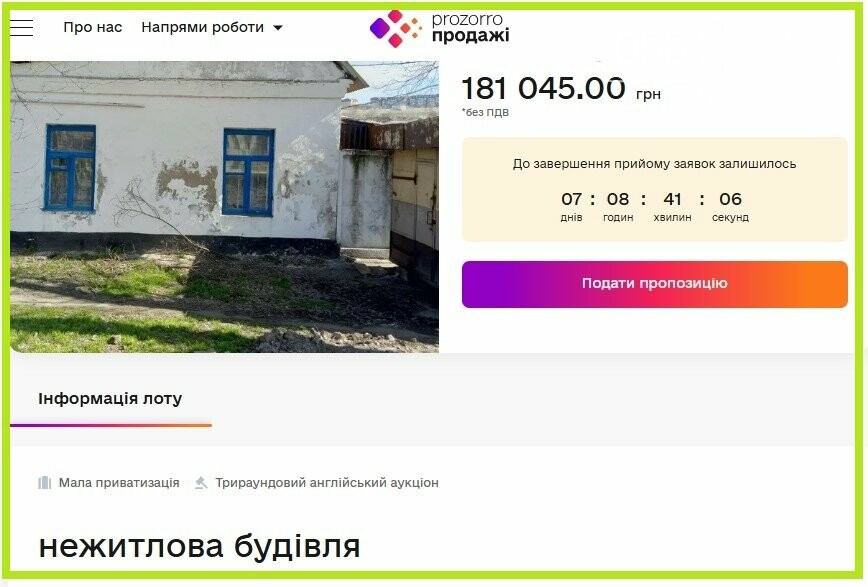Expand the Напрями роботи dropdown menu
The width and height of the screenshot is (868, 587).
pos(212,27)
